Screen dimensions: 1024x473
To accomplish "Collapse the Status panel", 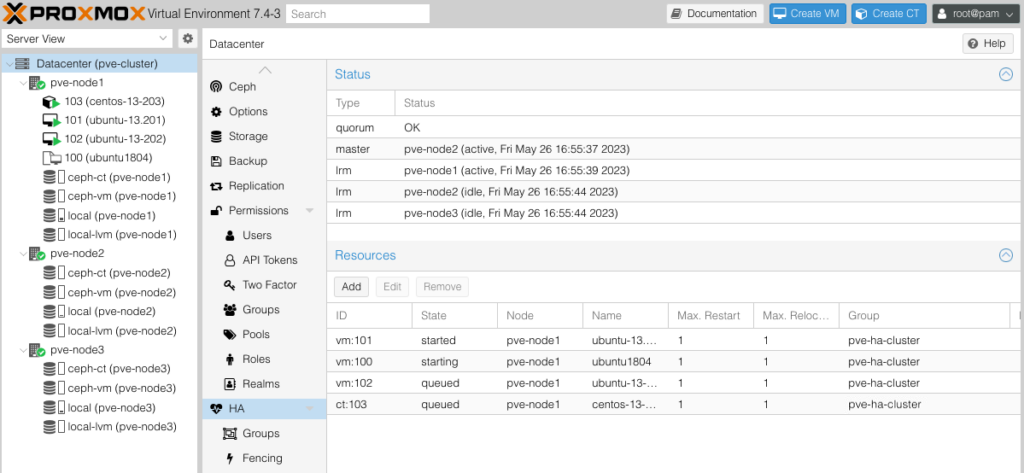I will pyautogui.click(x=1006, y=74).
